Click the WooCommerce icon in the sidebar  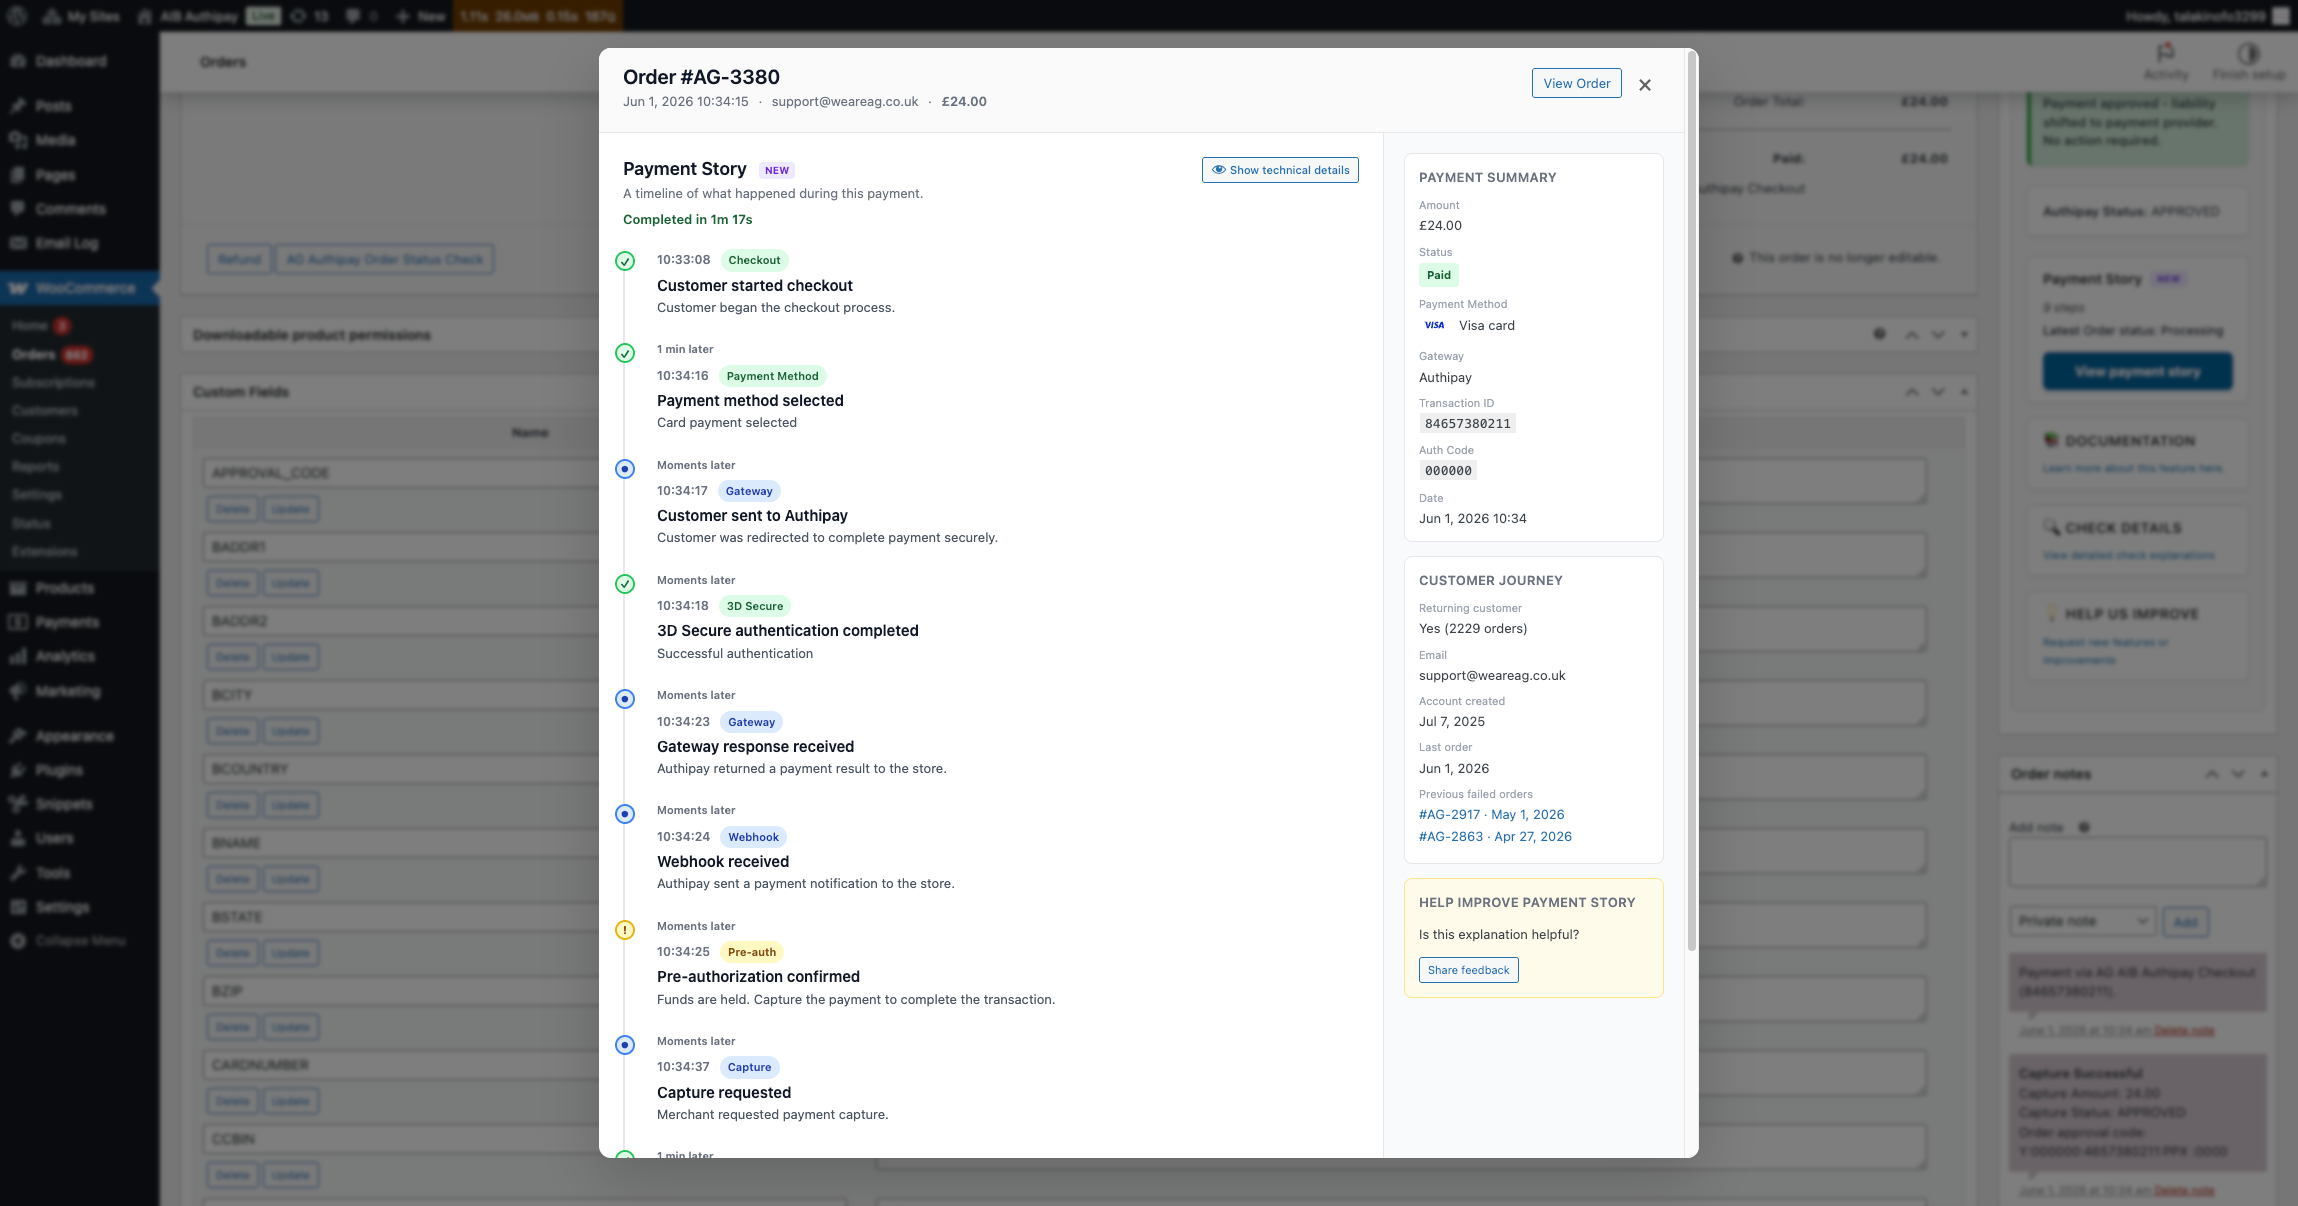click(x=18, y=288)
